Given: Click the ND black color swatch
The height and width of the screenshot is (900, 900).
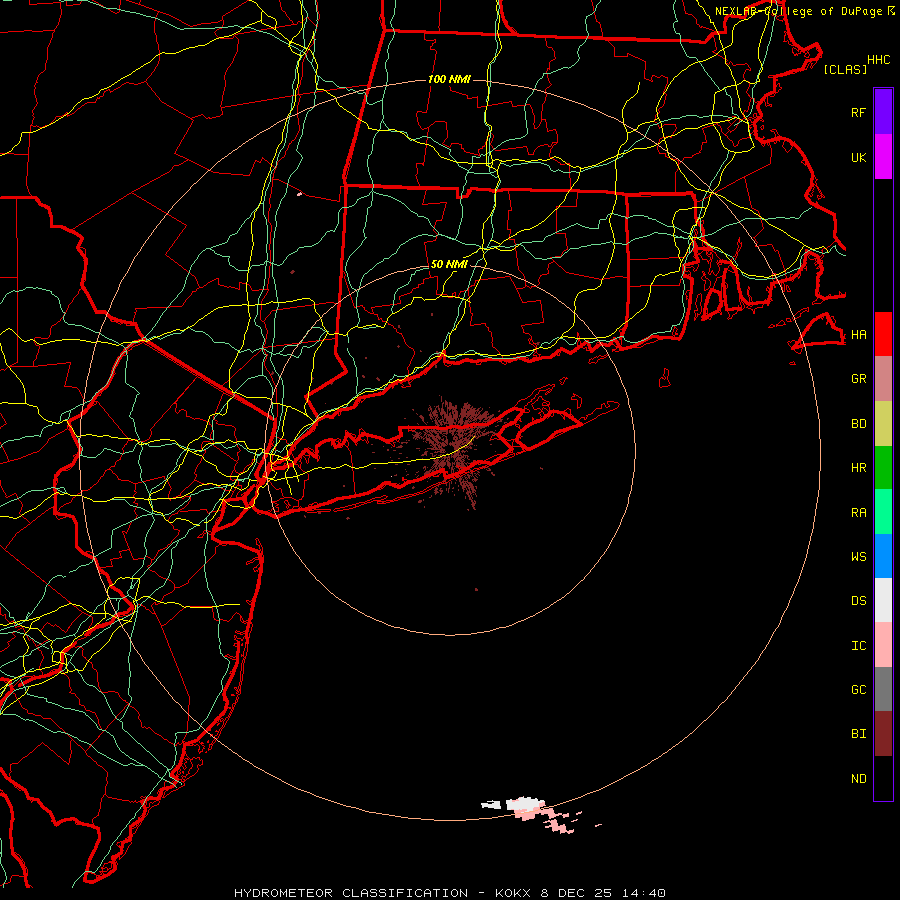Looking at the screenshot, I should tap(883, 778).
